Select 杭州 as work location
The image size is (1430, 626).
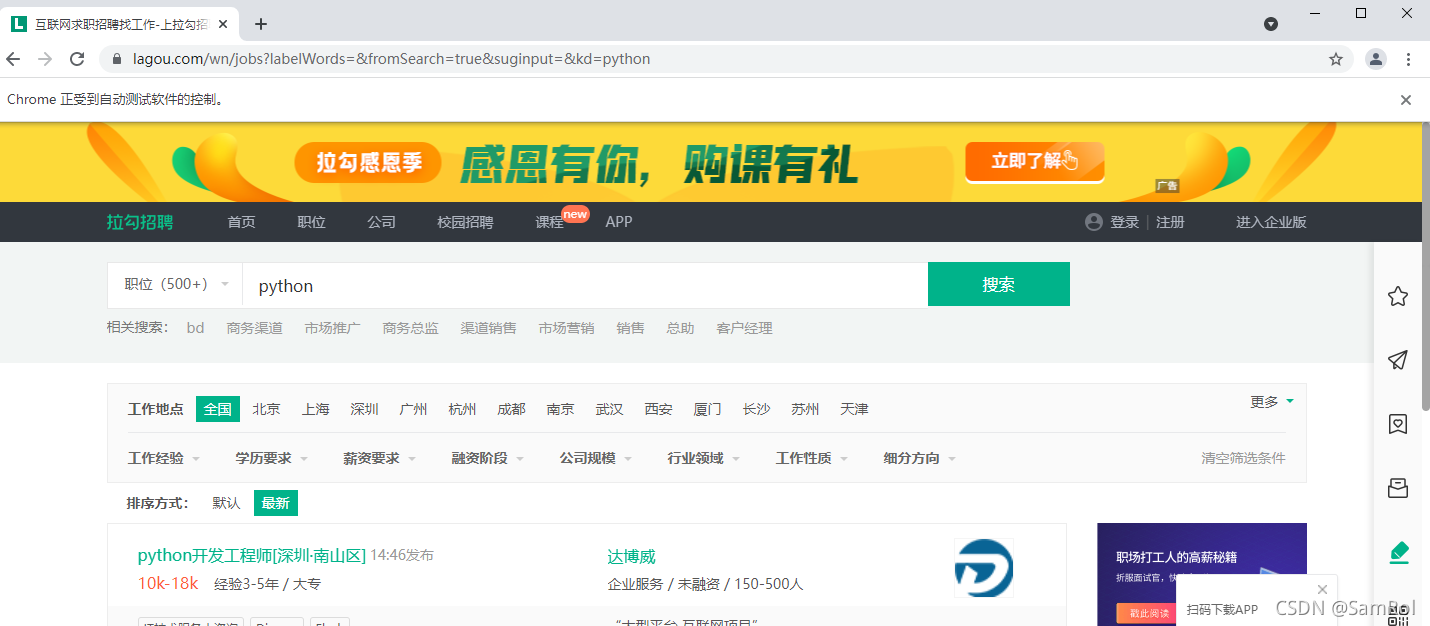(463, 409)
